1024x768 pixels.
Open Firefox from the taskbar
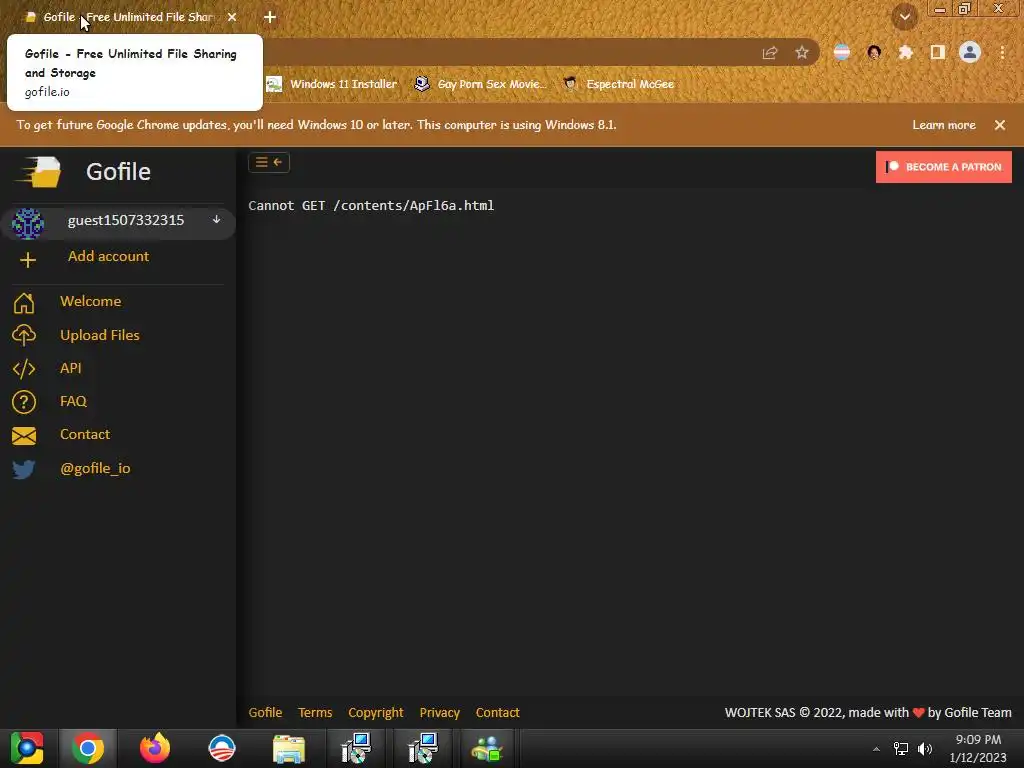click(x=155, y=748)
